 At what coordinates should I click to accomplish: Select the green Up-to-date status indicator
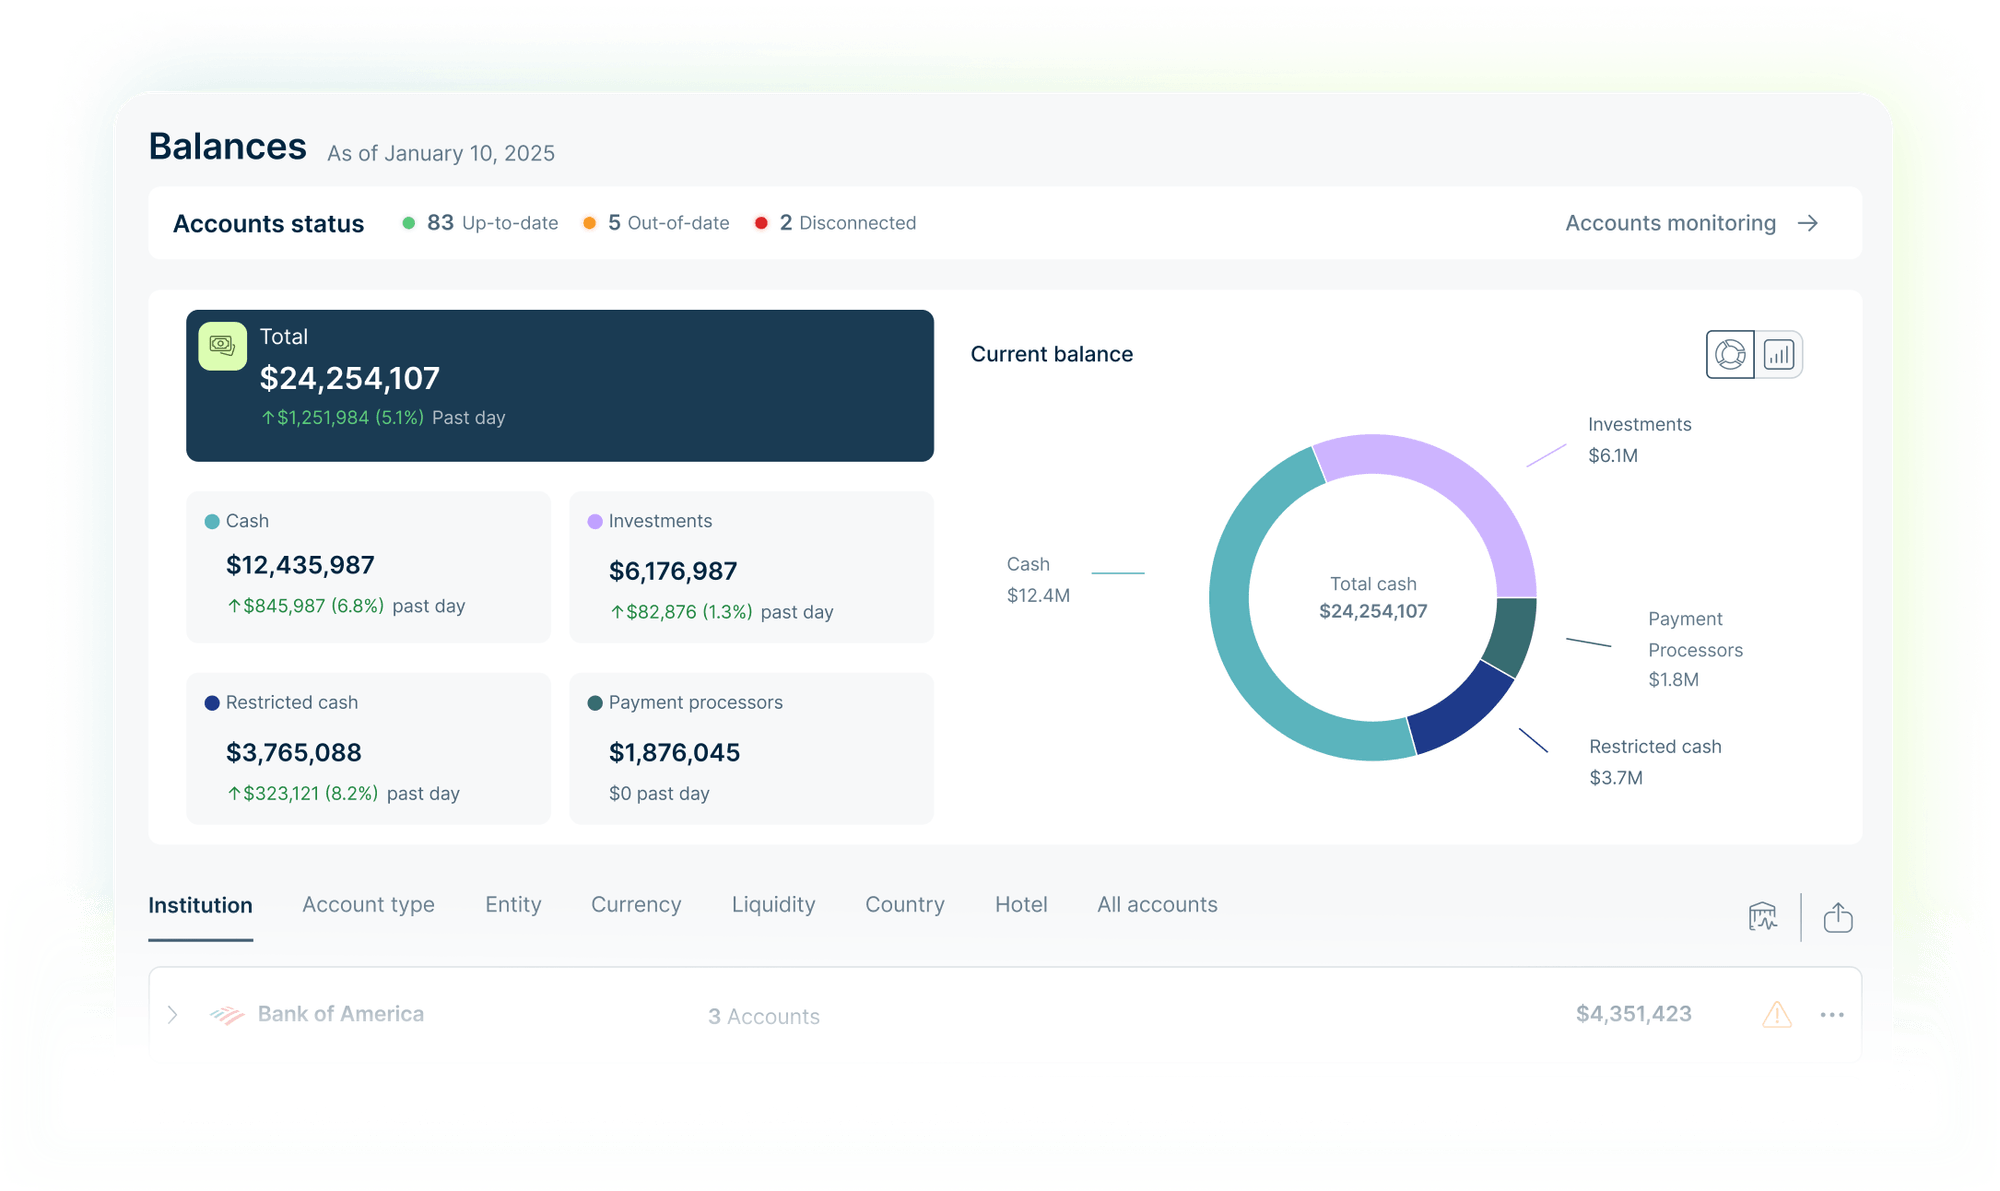(x=408, y=223)
